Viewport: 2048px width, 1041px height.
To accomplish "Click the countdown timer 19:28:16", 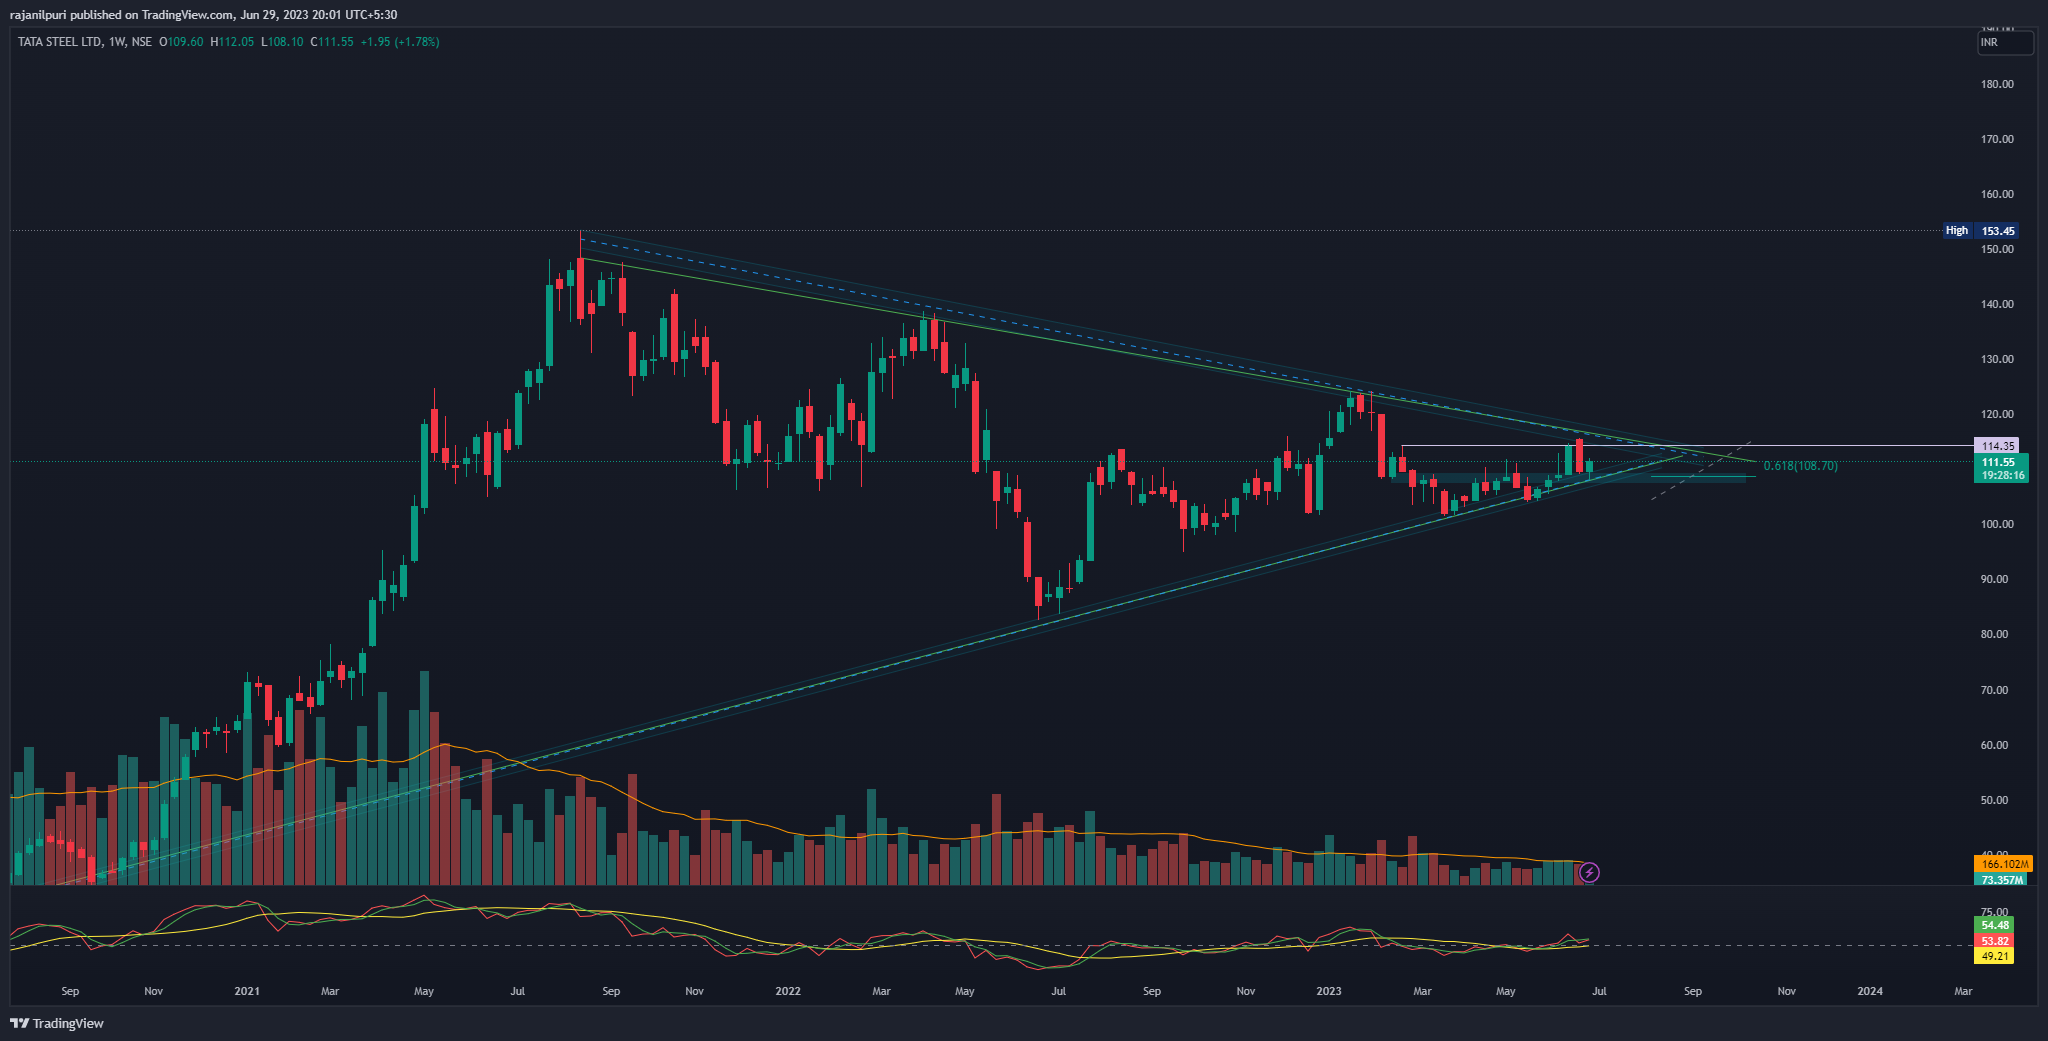I will coord(2001,476).
